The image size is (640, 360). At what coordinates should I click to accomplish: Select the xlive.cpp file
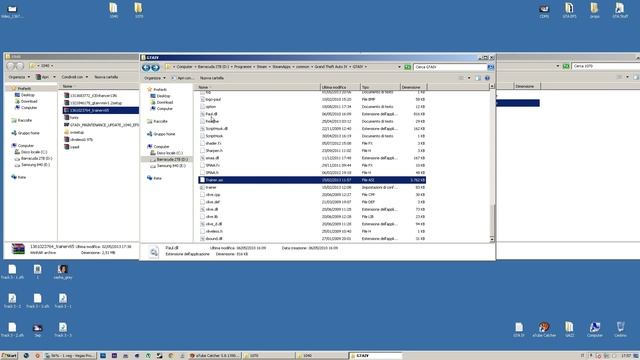[312, 195]
